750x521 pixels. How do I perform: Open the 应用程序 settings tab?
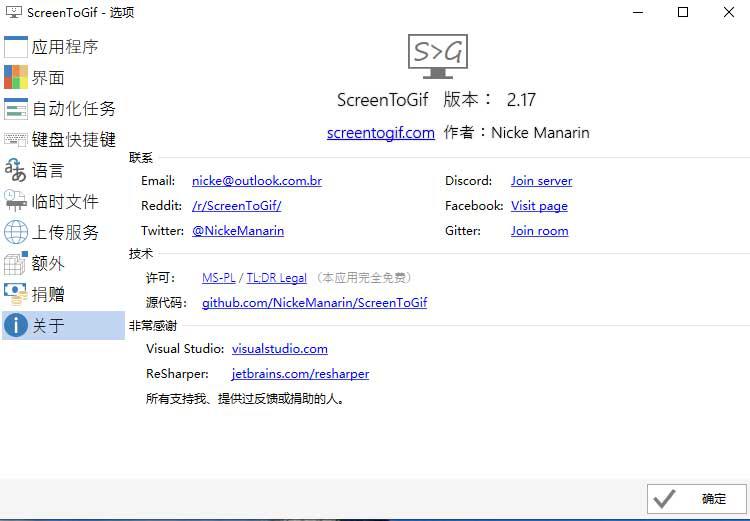(x=63, y=47)
